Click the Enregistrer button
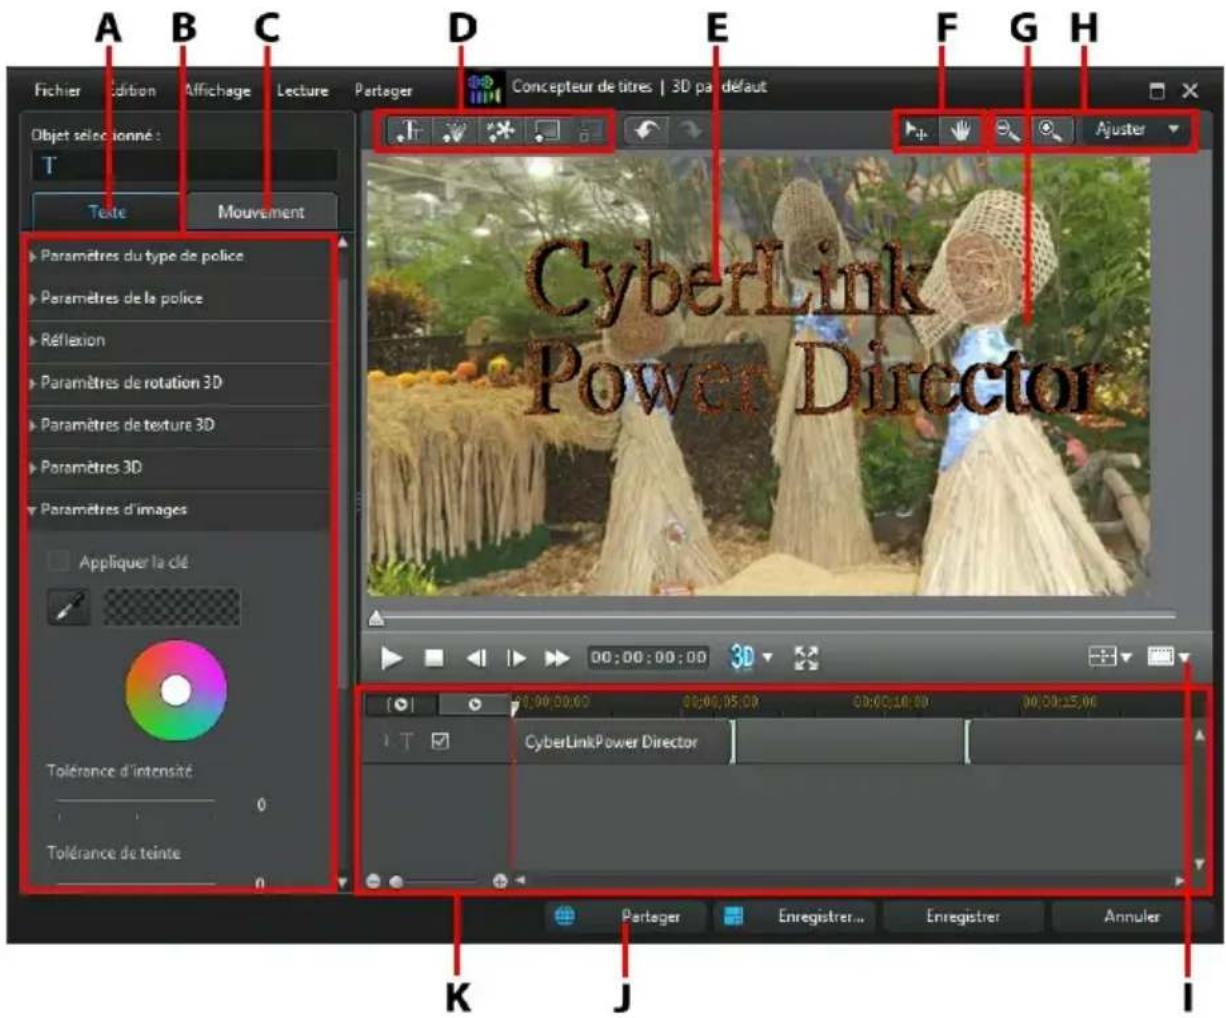Viewport: 1226px width, 1018px height. click(x=963, y=916)
